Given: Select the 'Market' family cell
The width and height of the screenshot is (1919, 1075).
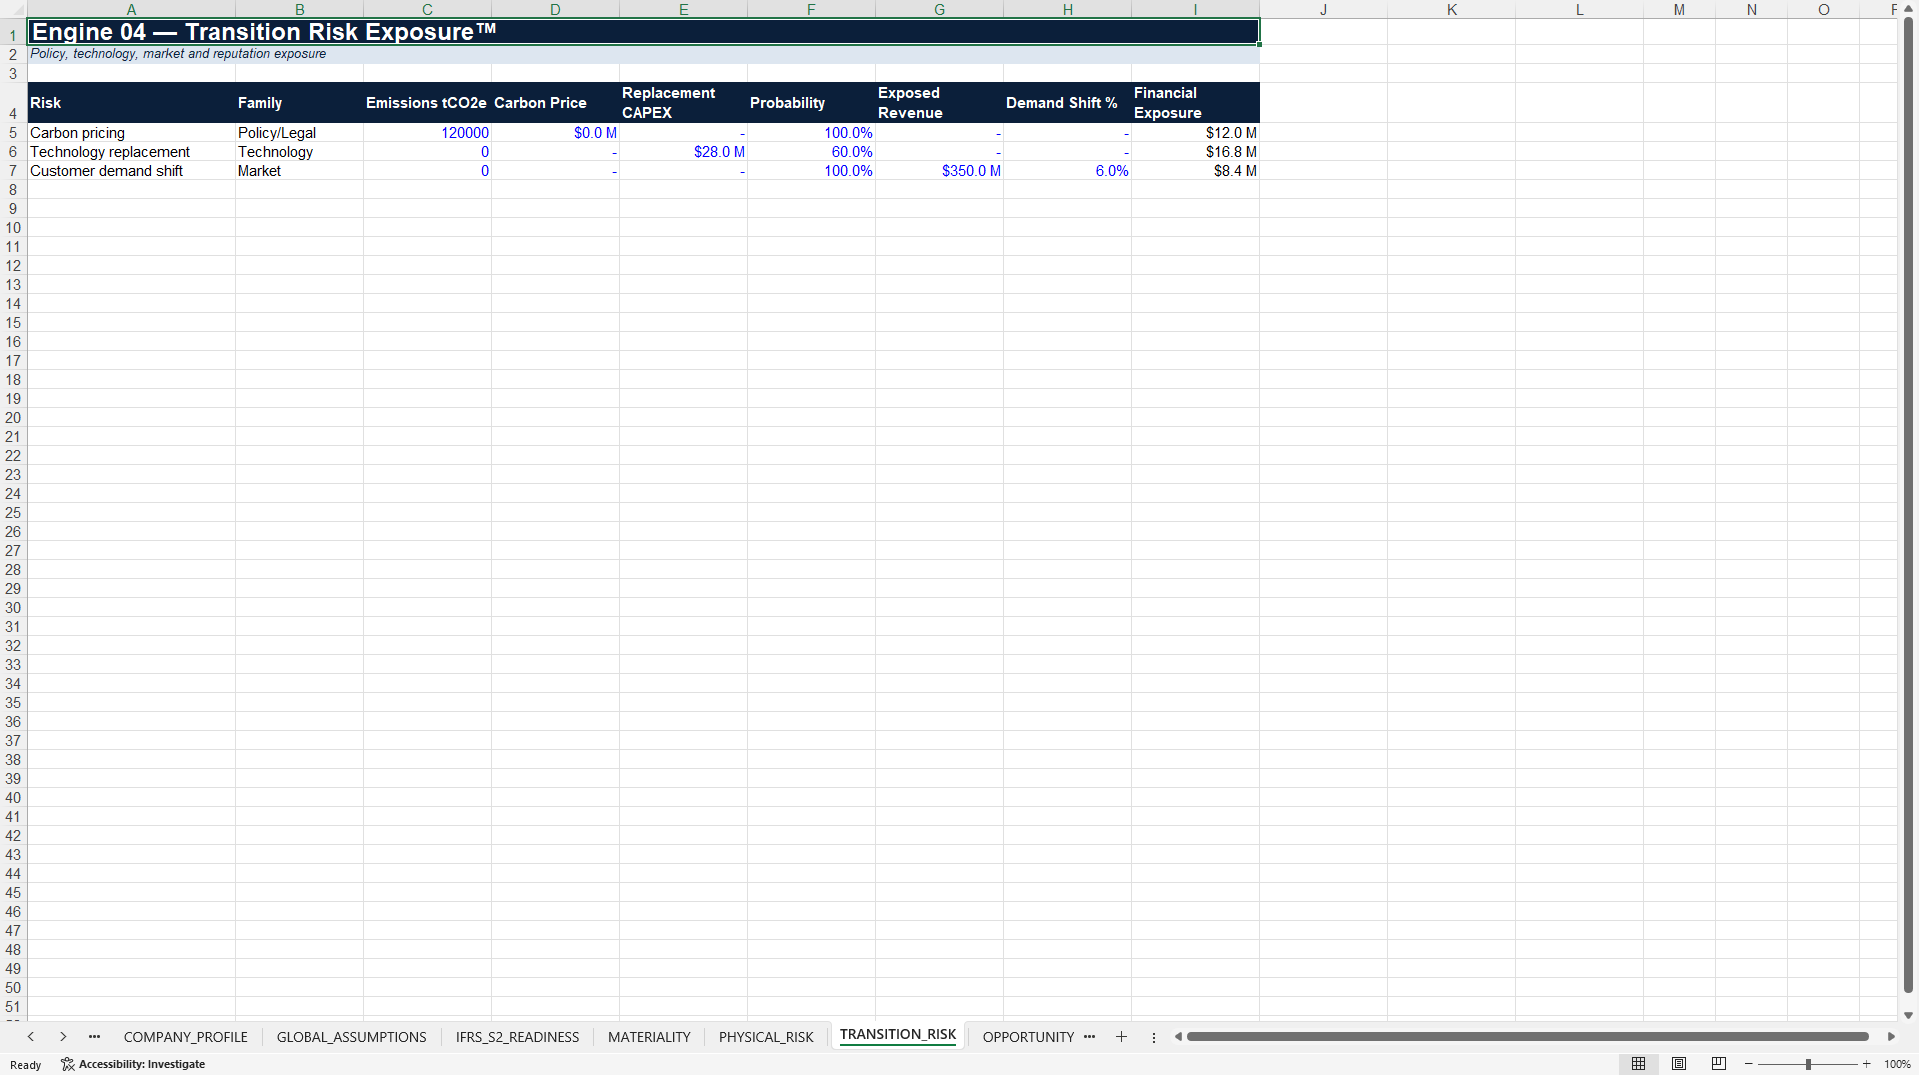Looking at the screenshot, I should pos(299,171).
